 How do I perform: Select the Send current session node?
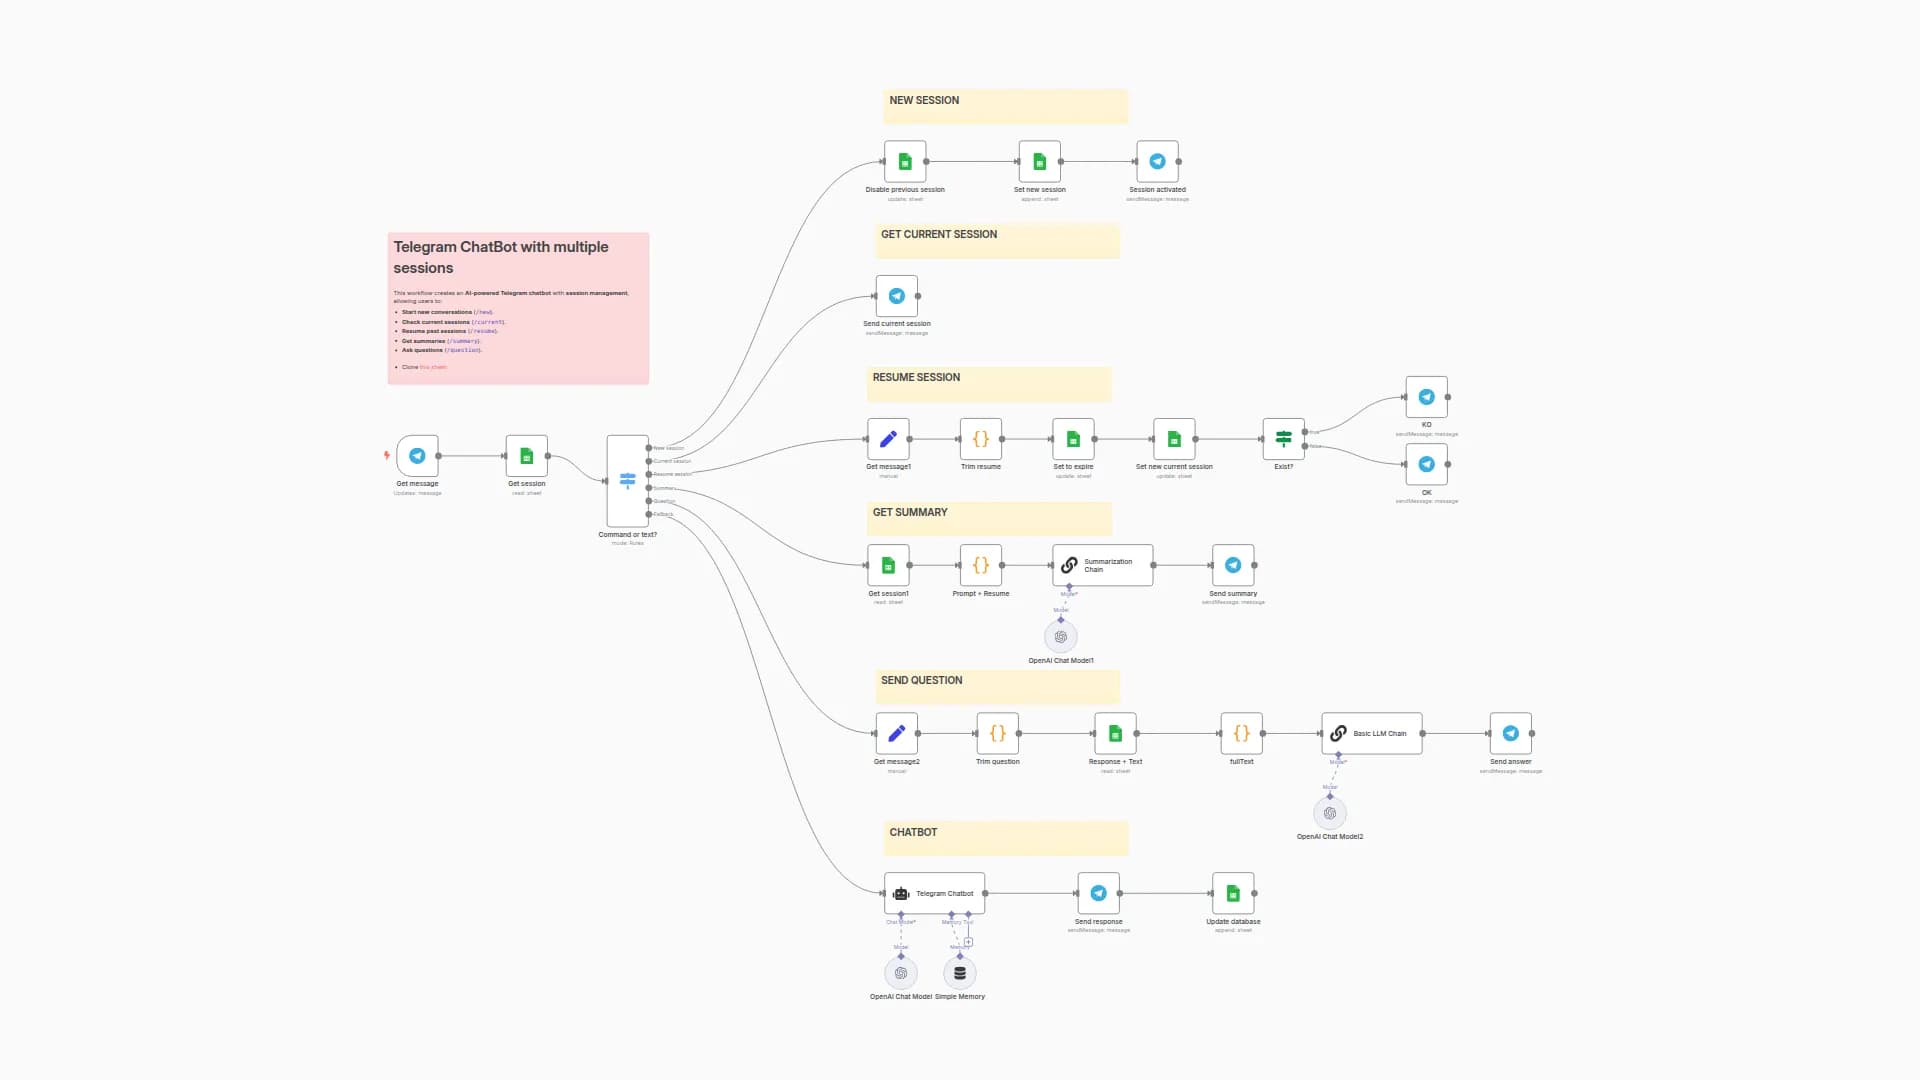point(897,296)
